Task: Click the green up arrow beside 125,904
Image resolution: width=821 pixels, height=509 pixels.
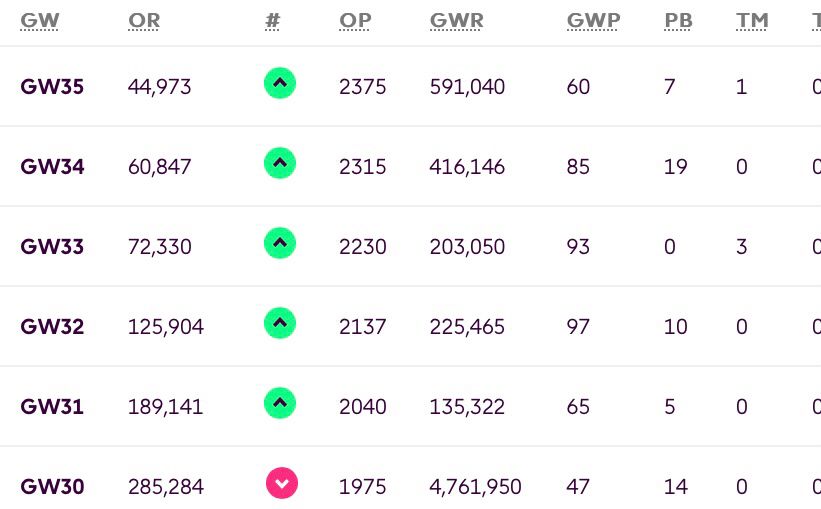Action: point(280,323)
